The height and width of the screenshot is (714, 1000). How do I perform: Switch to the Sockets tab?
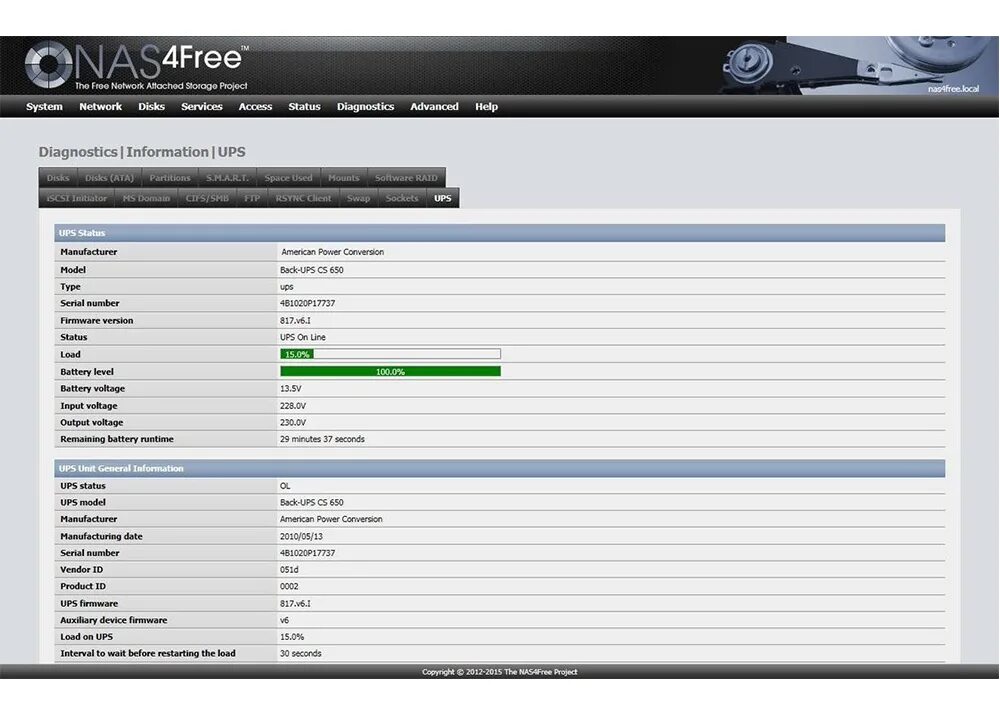tap(402, 198)
